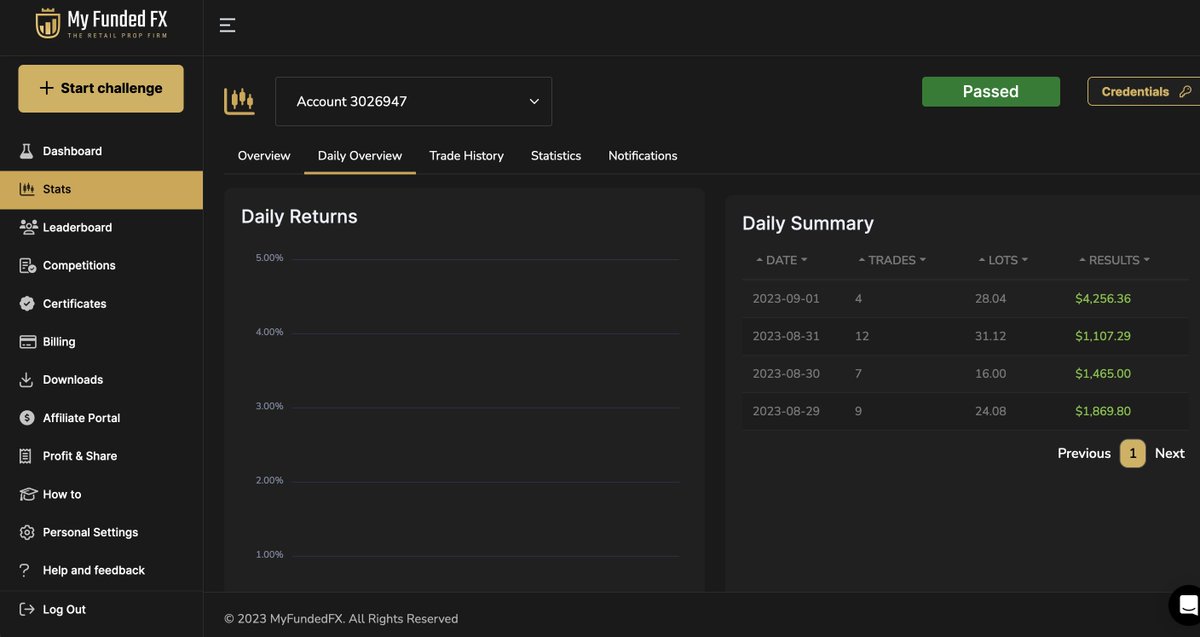Click the Certificates badge icon
Image resolution: width=1200 pixels, height=637 pixels.
(27, 303)
